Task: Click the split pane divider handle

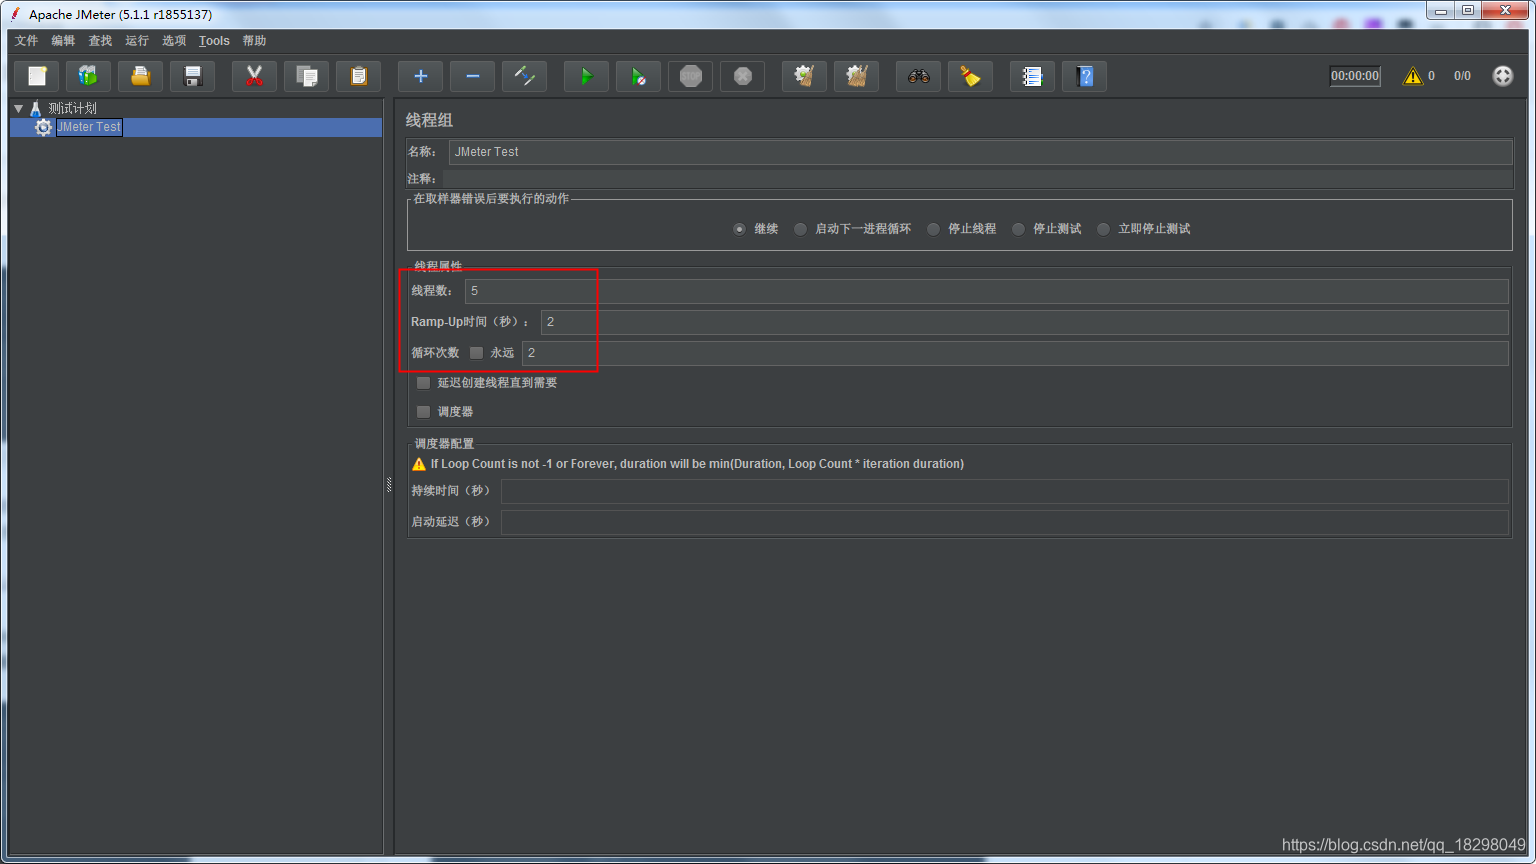Action: coord(389,485)
